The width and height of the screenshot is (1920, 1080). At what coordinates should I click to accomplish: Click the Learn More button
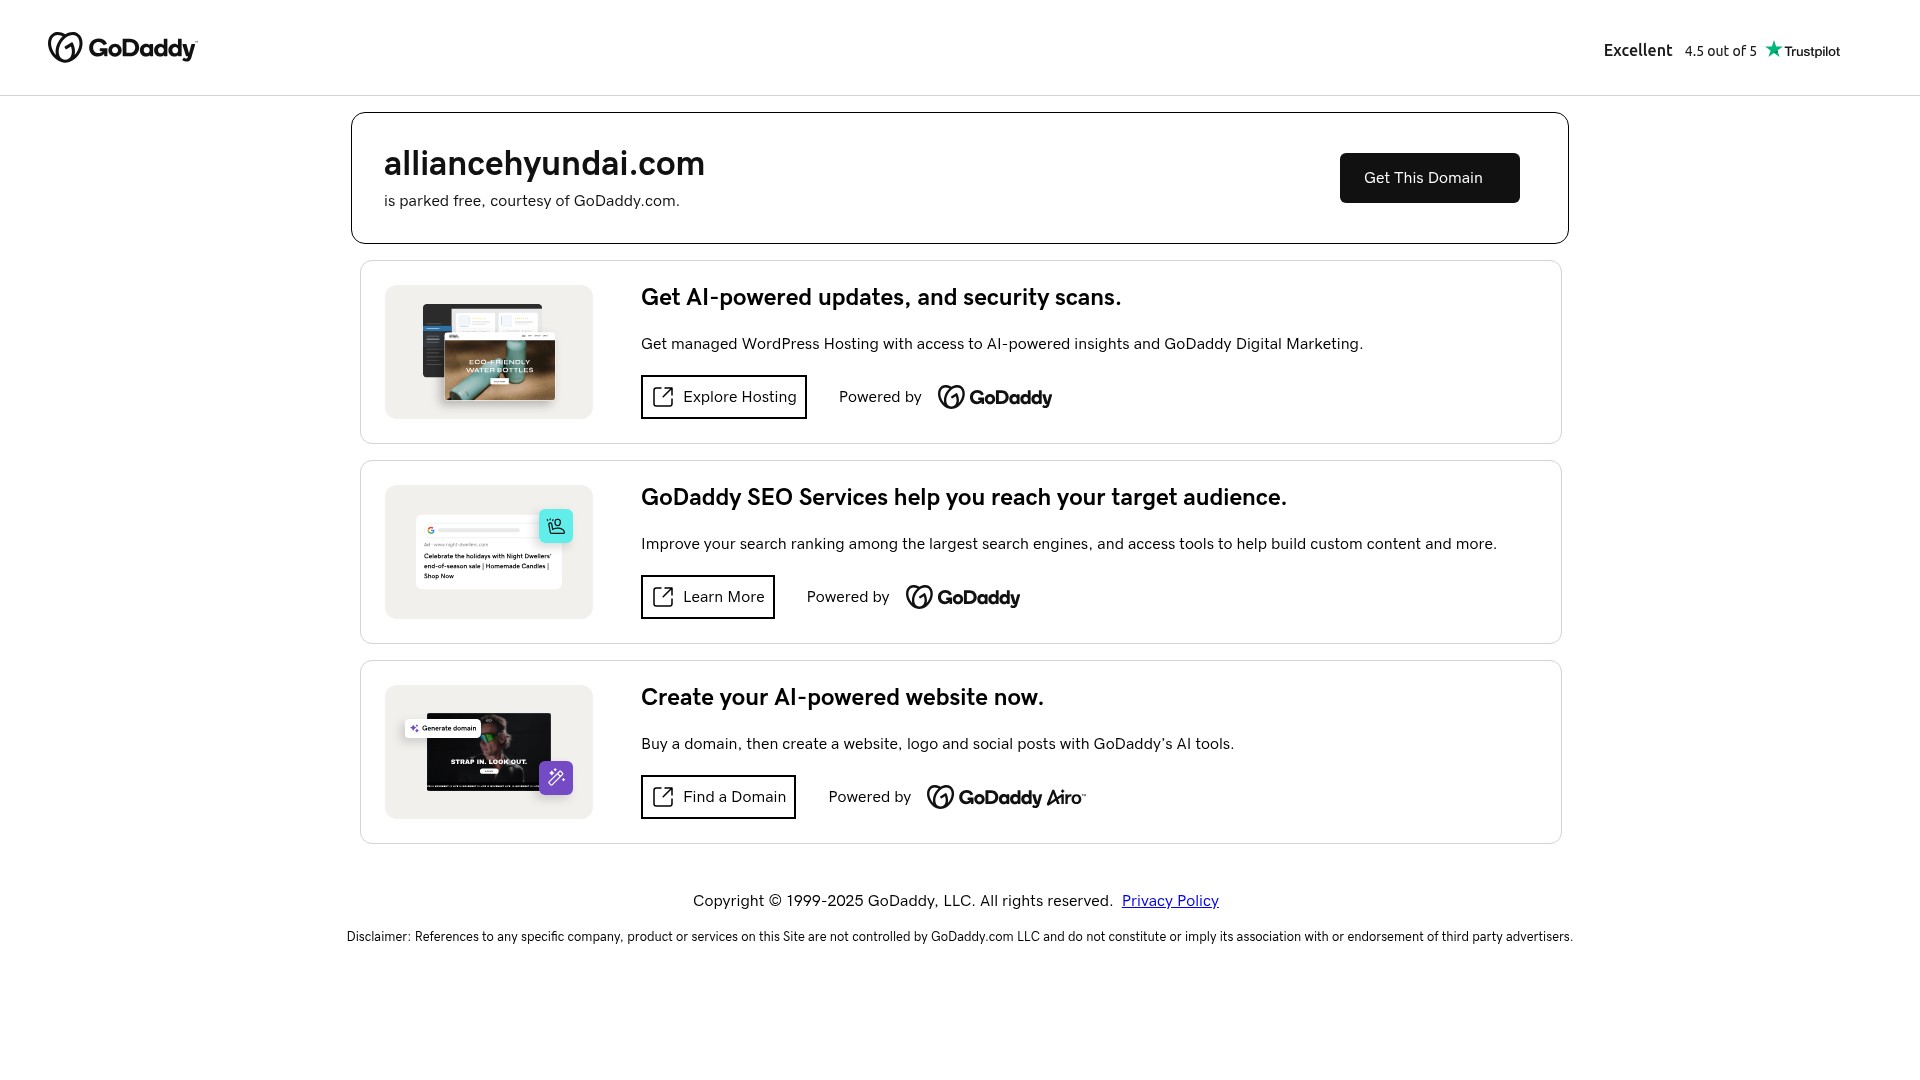tap(707, 597)
